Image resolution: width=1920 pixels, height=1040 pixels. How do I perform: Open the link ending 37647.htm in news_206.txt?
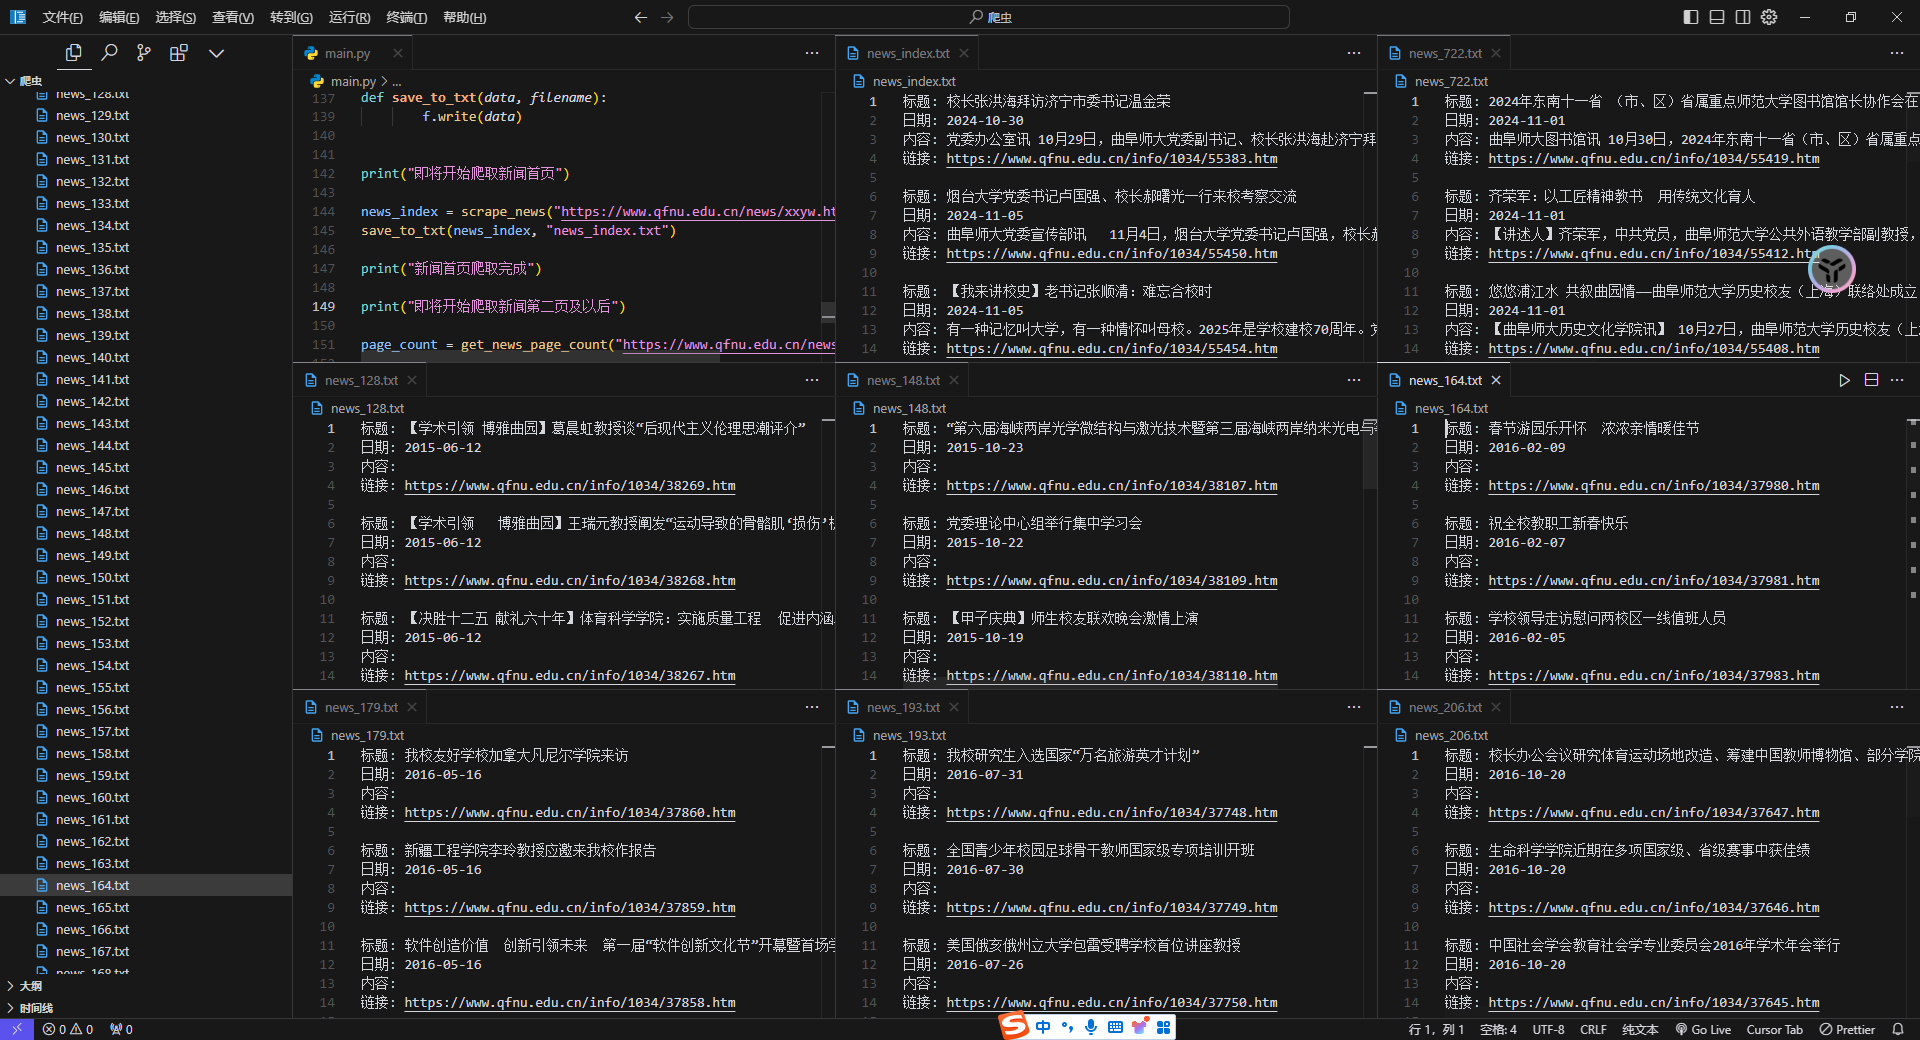pos(1654,813)
